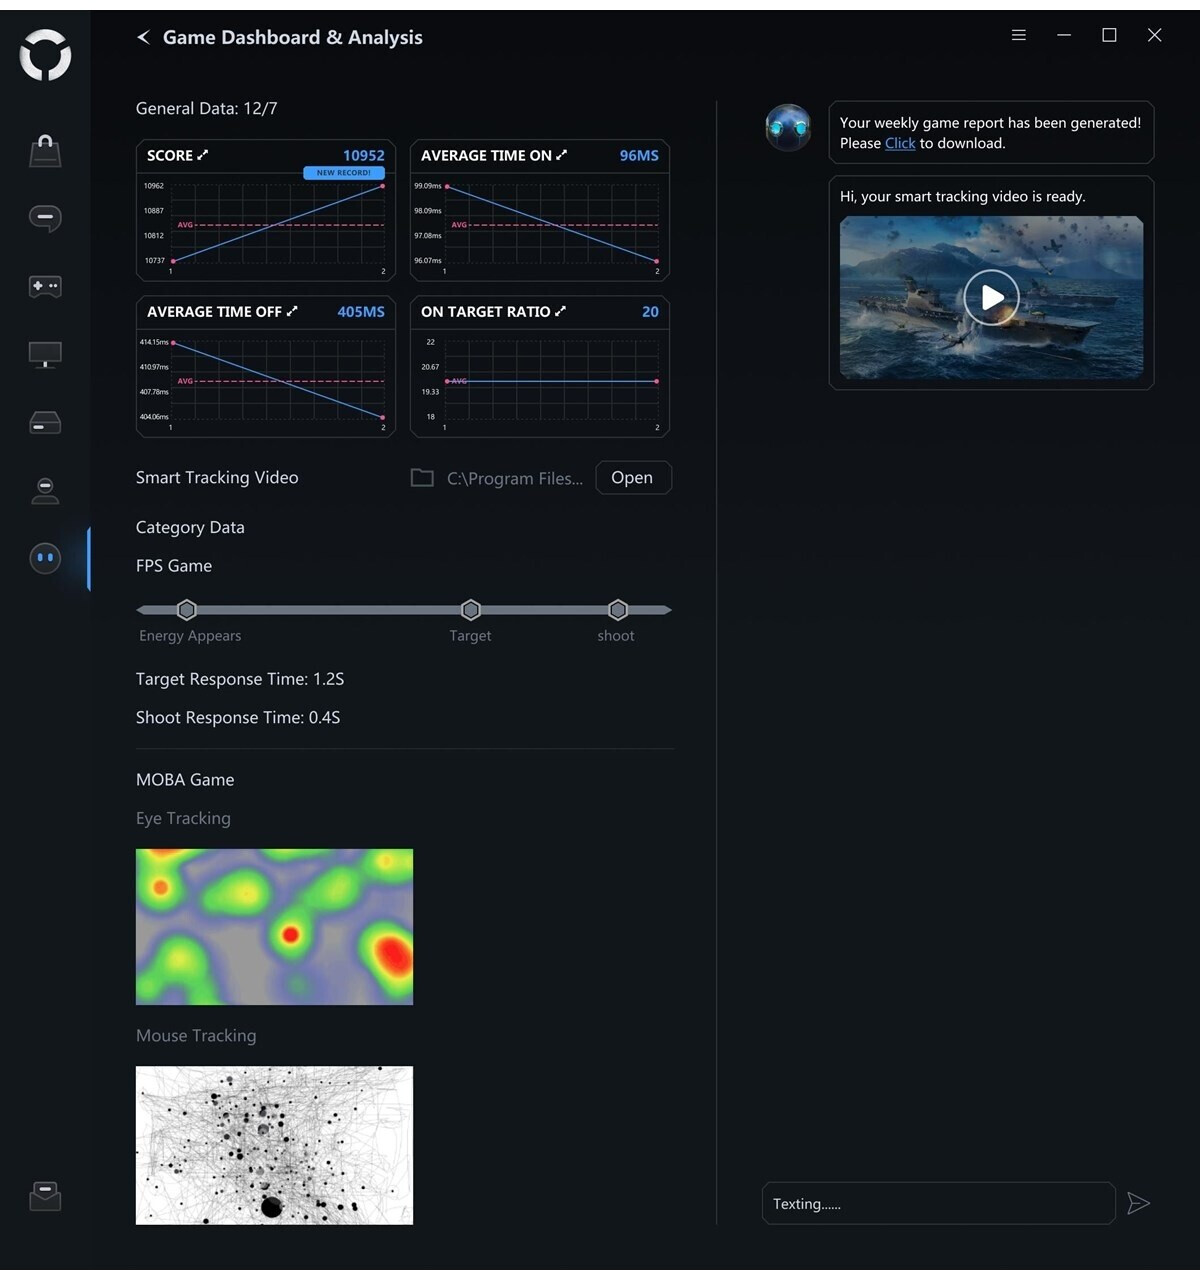1200x1270 pixels.
Task: Go back using the left chevron
Action: [143, 37]
